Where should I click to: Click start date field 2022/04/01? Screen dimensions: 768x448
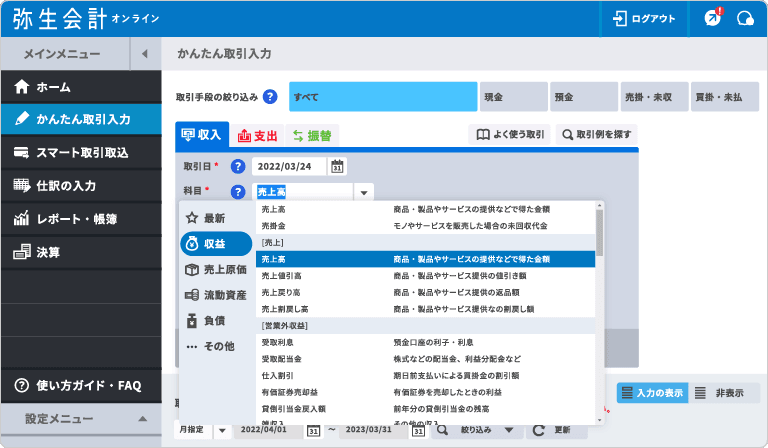point(268,430)
